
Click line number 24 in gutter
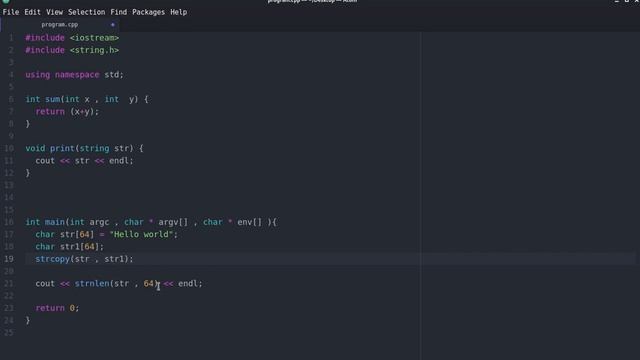pyautogui.click(x=9, y=320)
